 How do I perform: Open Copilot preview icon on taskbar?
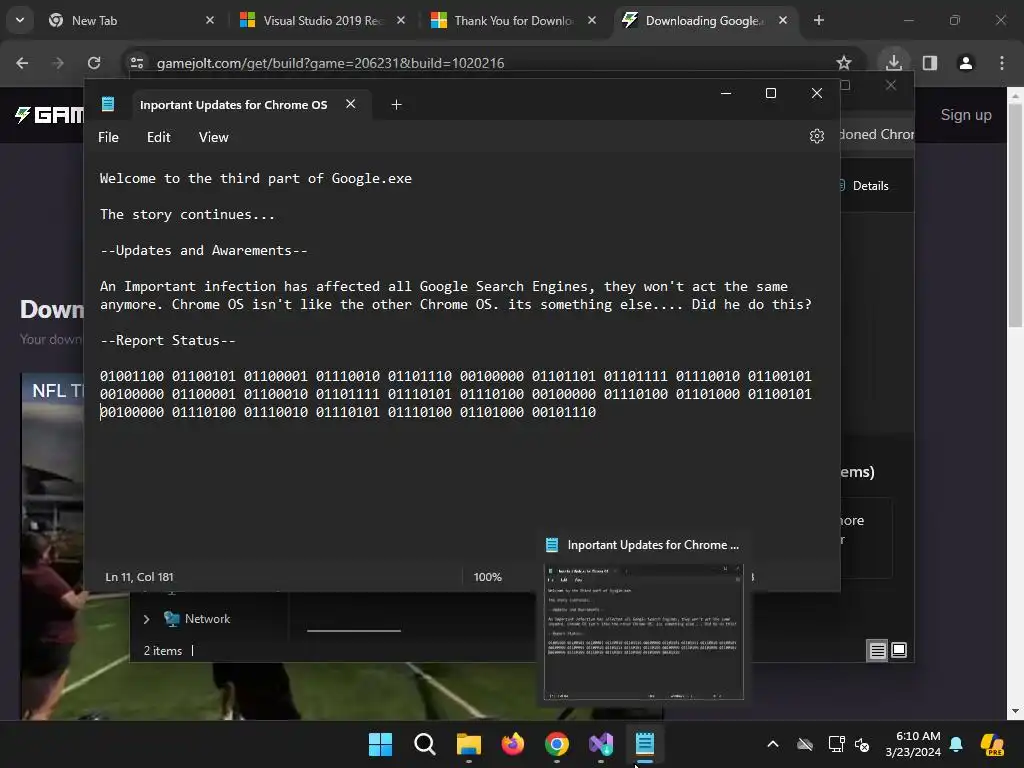992,744
